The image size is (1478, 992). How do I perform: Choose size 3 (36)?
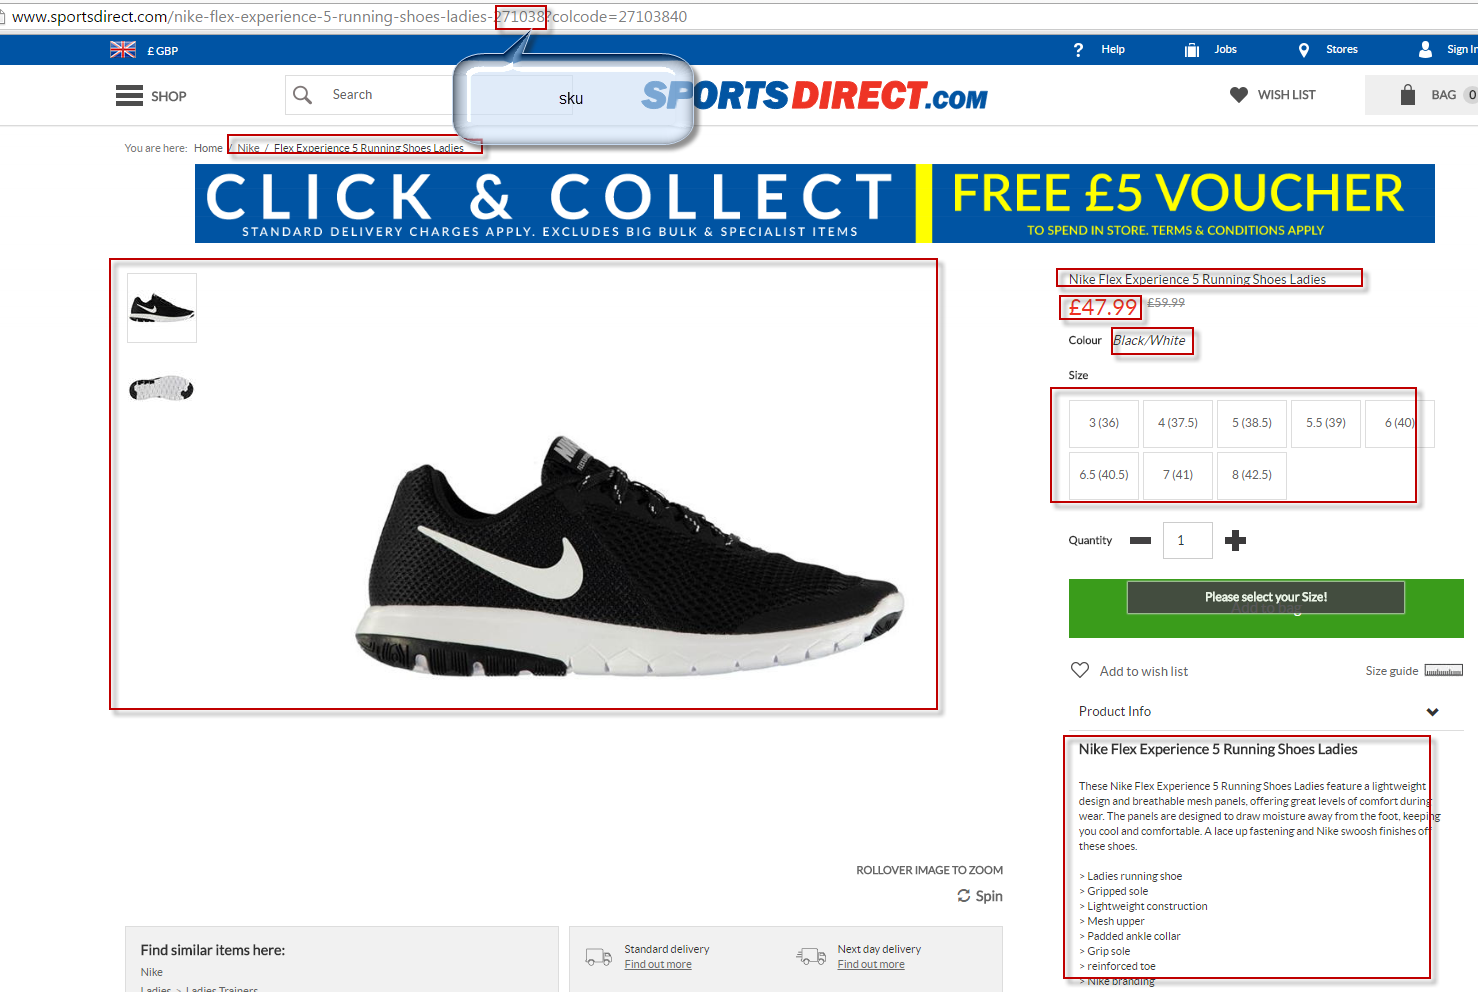pyautogui.click(x=1104, y=423)
